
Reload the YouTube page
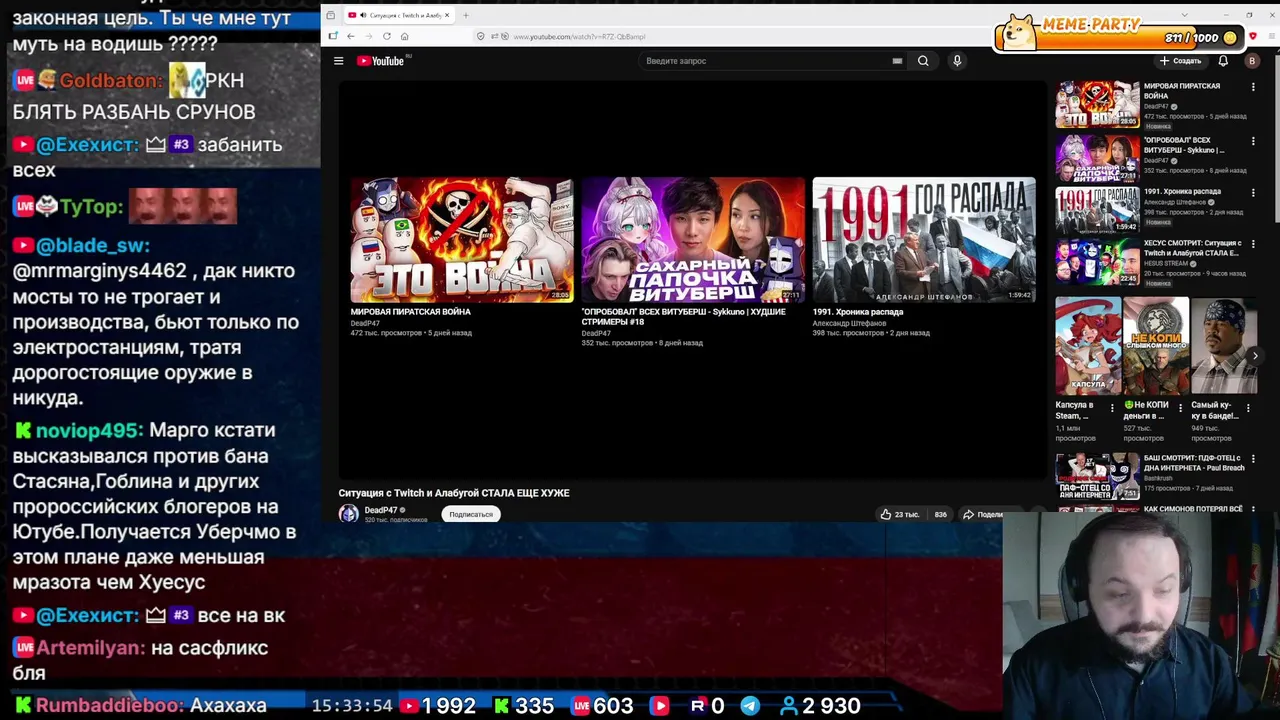386,36
